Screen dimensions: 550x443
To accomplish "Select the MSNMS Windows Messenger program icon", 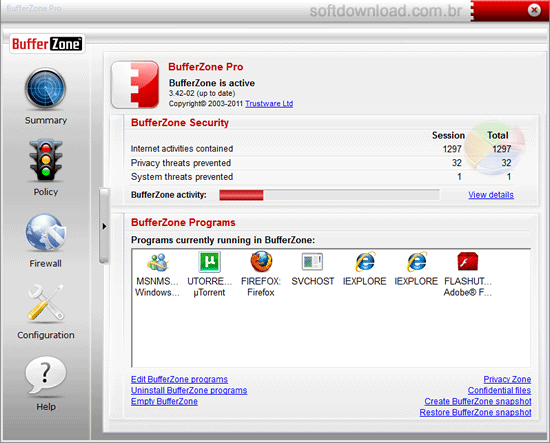I will (158, 262).
